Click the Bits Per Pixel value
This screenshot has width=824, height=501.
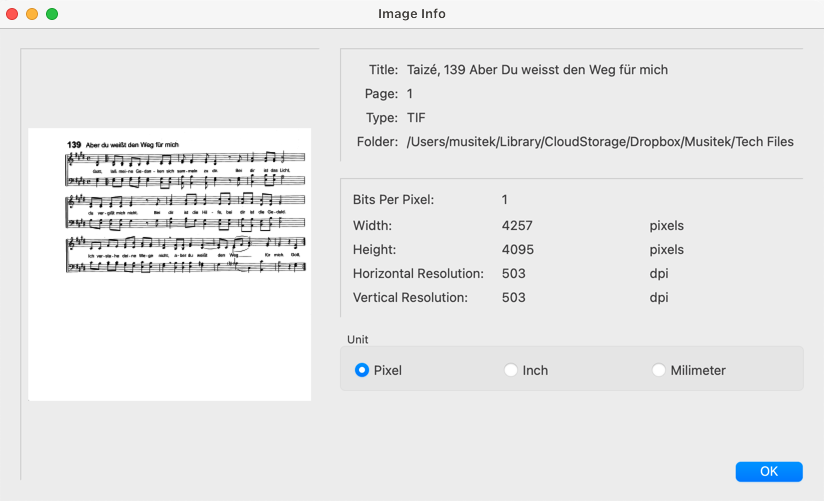pyautogui.click(x=504, y=200)
